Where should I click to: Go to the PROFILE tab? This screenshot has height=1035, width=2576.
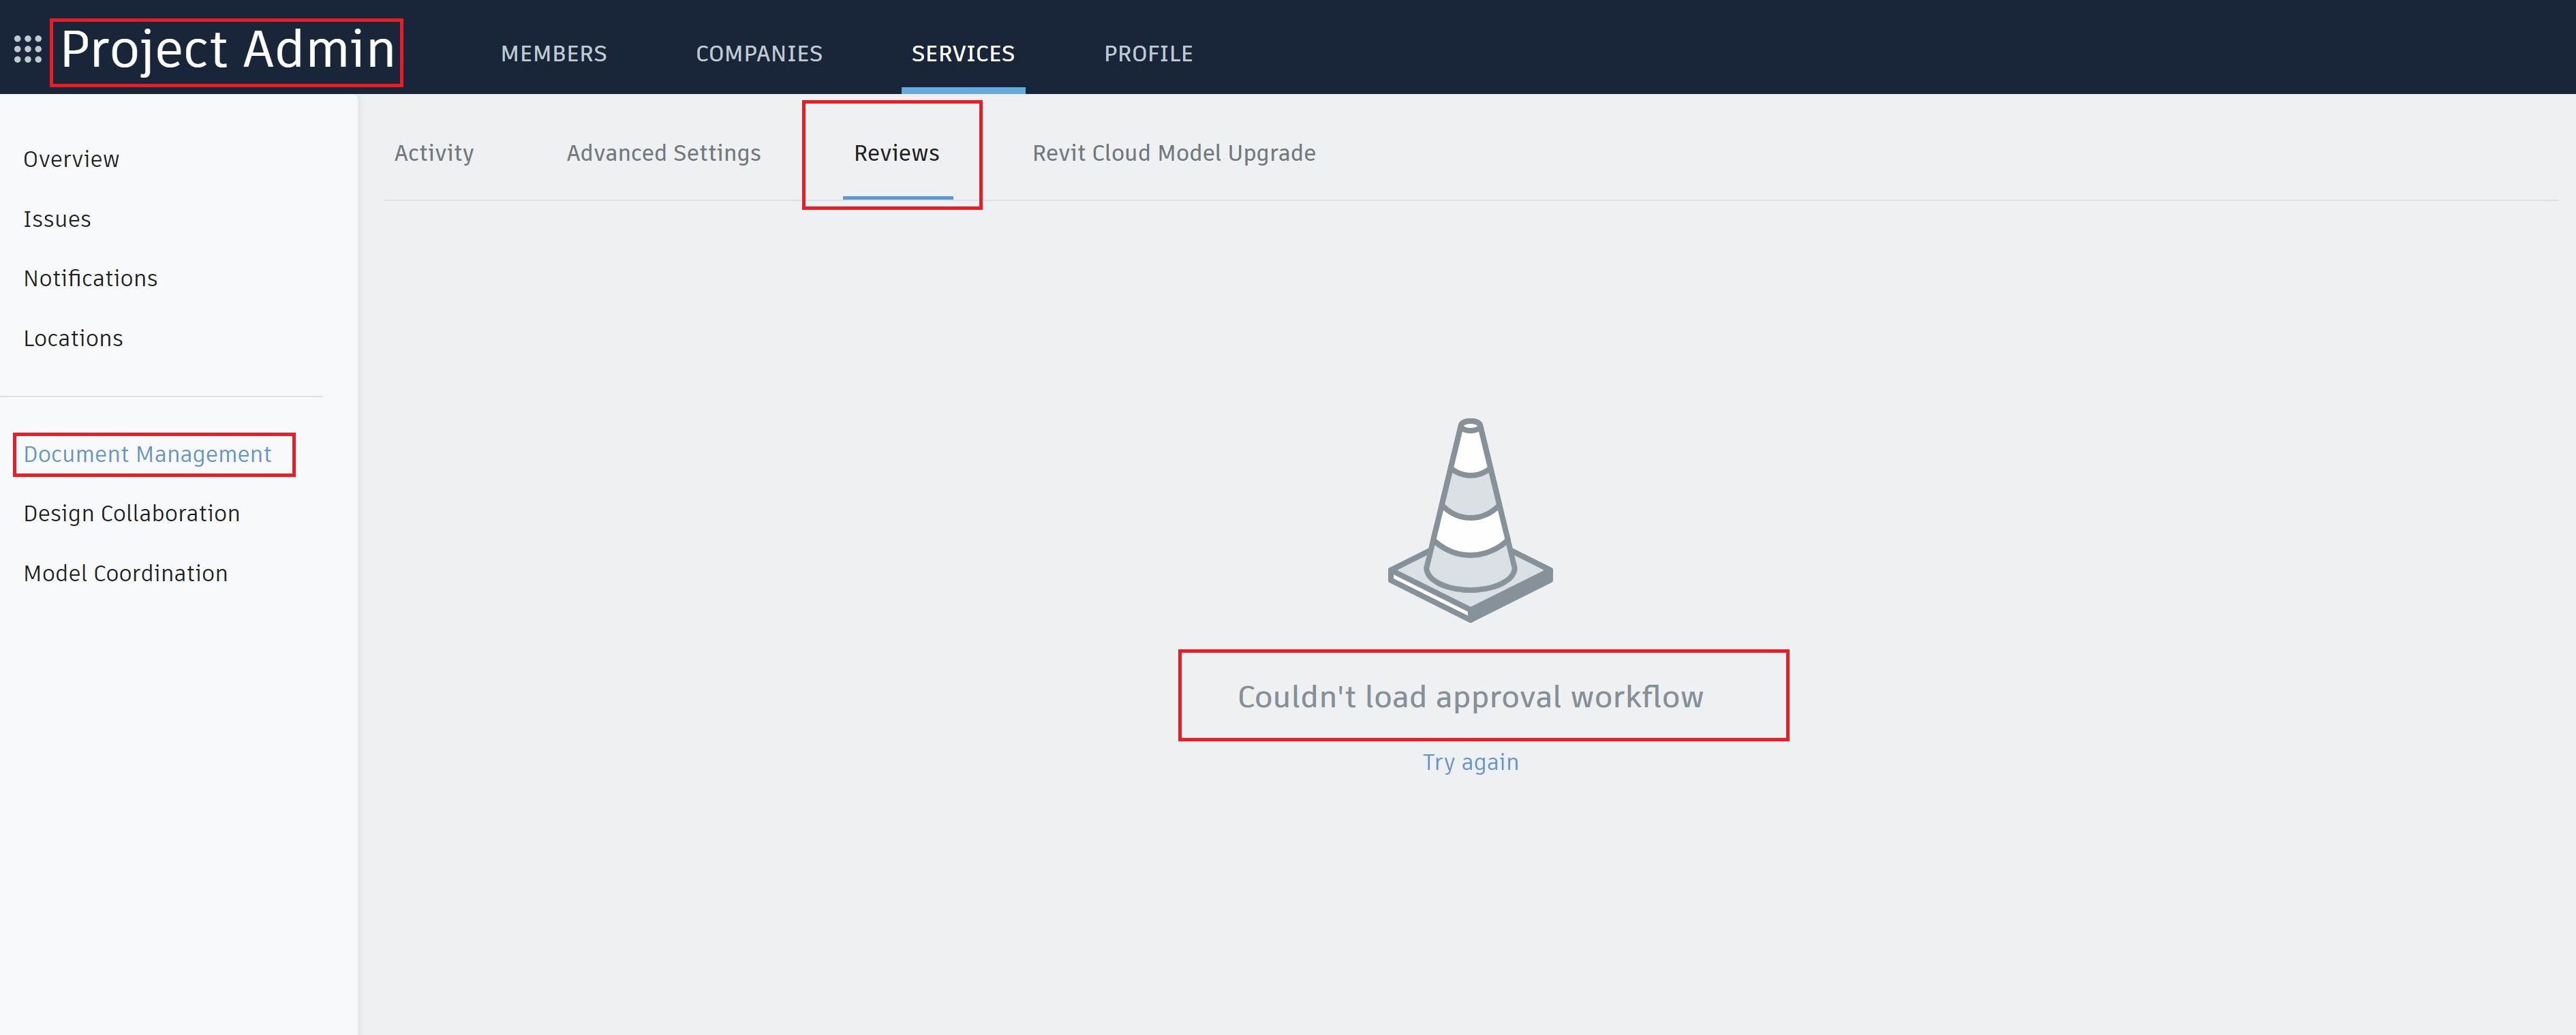[x=1148, y=54]
